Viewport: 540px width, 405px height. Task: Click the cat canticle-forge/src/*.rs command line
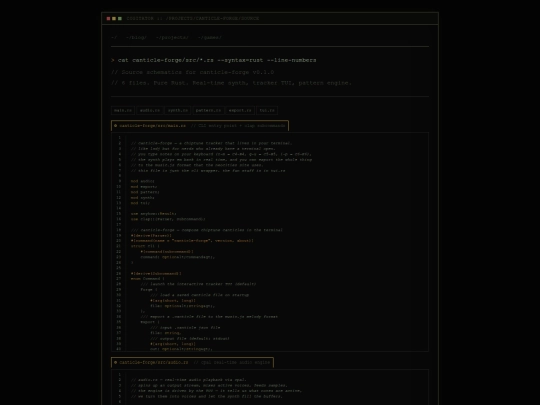tap(217, 60)
